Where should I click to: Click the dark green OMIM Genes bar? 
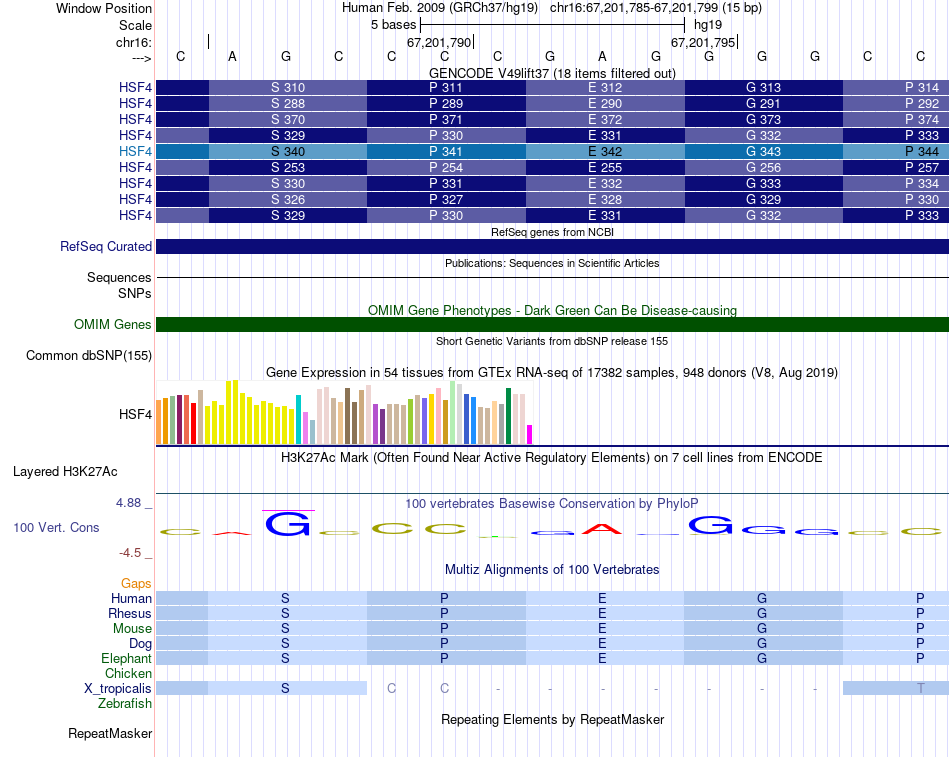point(552,324)
